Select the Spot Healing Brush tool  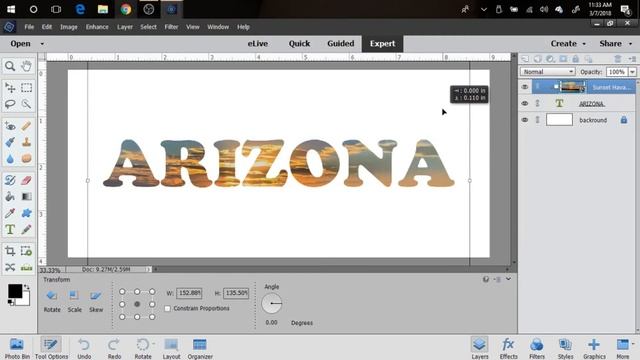(27, 126)
